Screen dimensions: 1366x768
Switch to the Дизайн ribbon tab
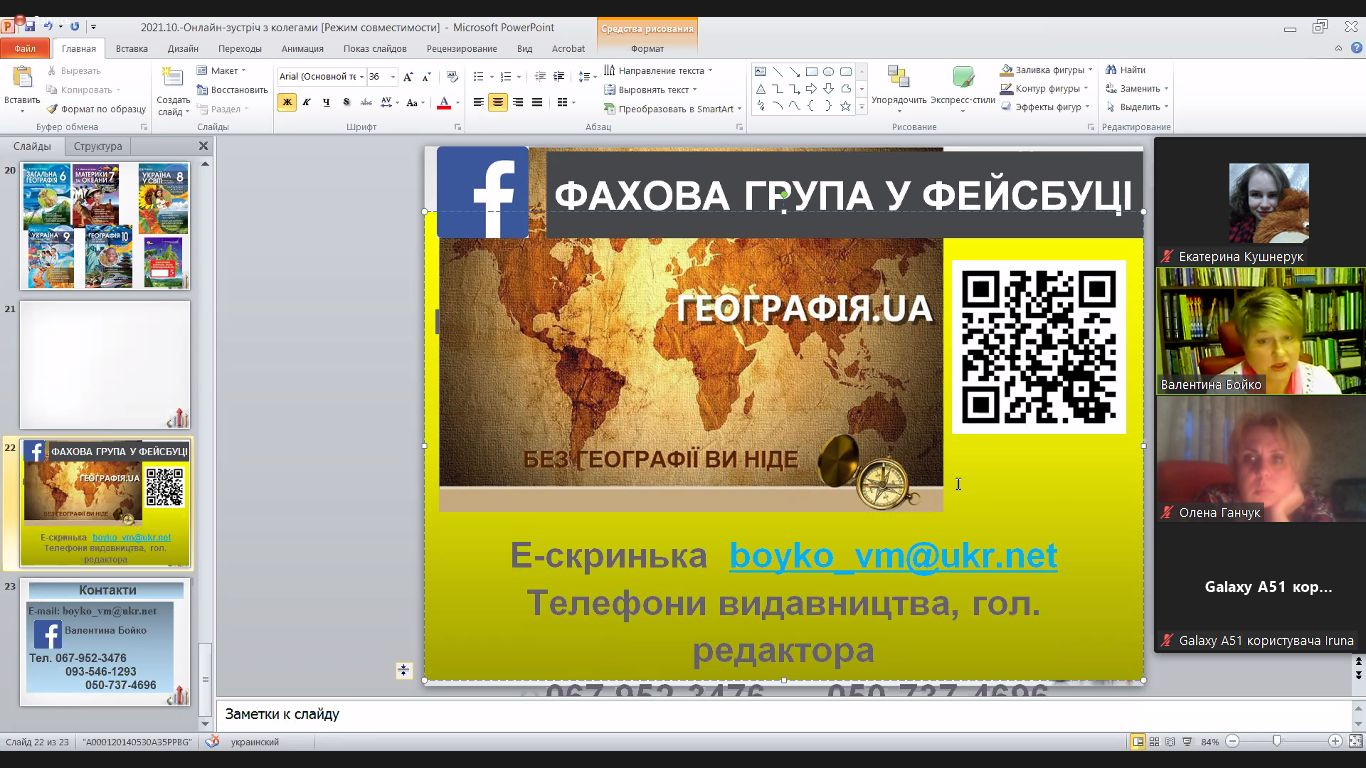(x=183, y=48)
